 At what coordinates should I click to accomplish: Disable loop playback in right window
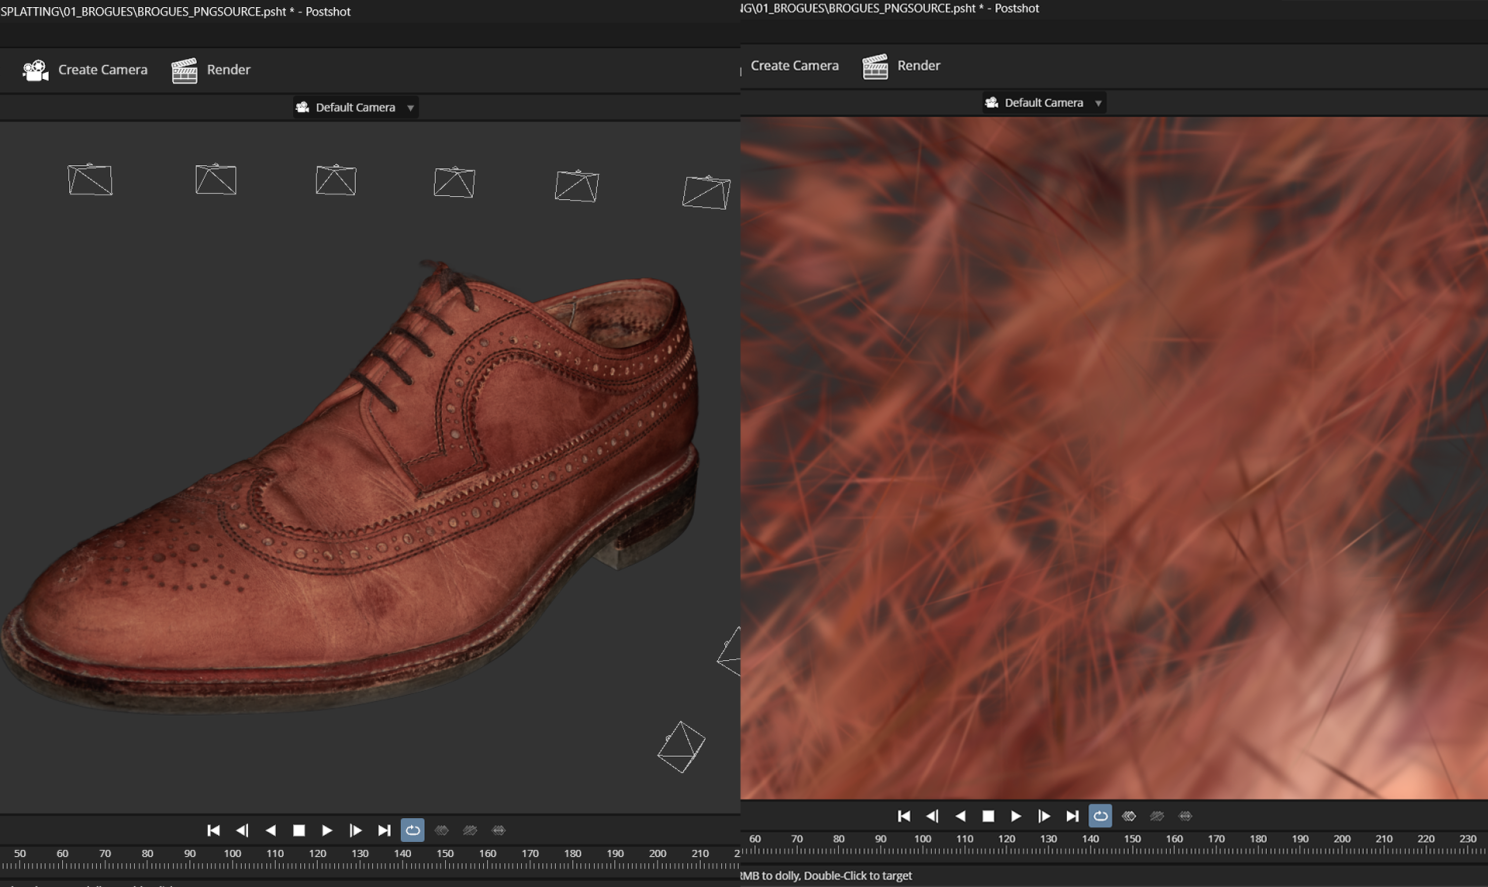click(x=1100, y=816)
